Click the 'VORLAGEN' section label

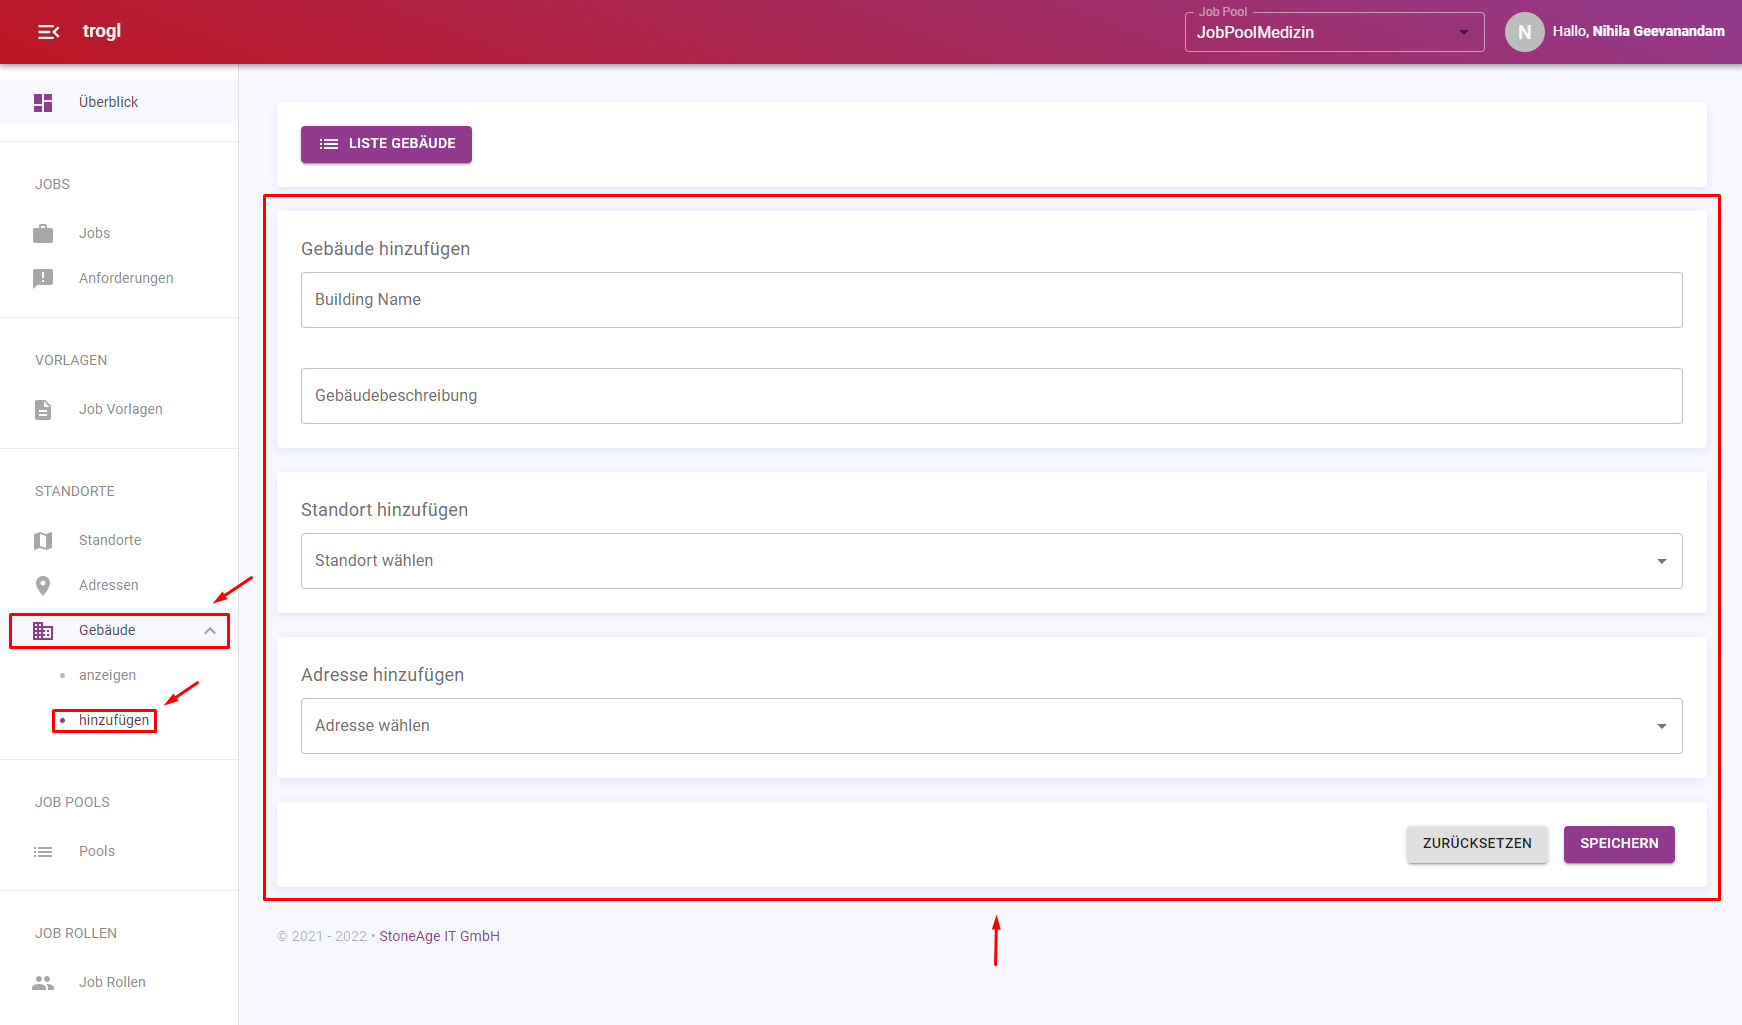71,360
